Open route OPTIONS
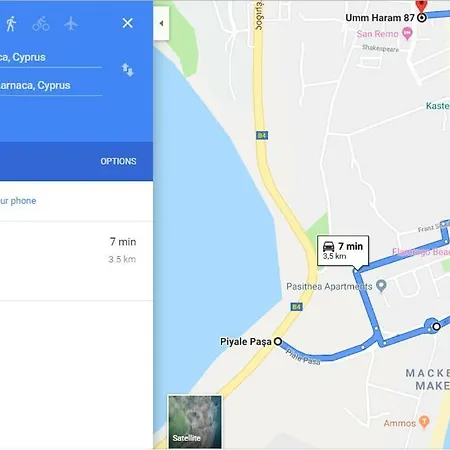The width and height of the screenshot is (450, 450). tap(118, 161)
